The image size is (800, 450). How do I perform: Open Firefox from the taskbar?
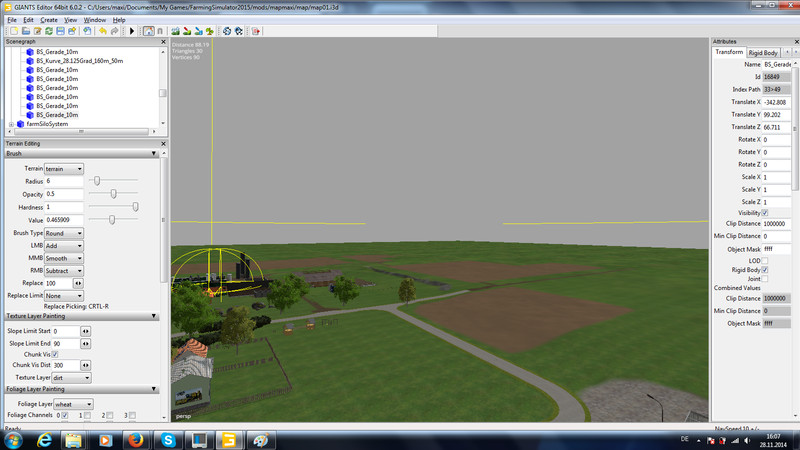pyautogui.click(x=136, y=439)
